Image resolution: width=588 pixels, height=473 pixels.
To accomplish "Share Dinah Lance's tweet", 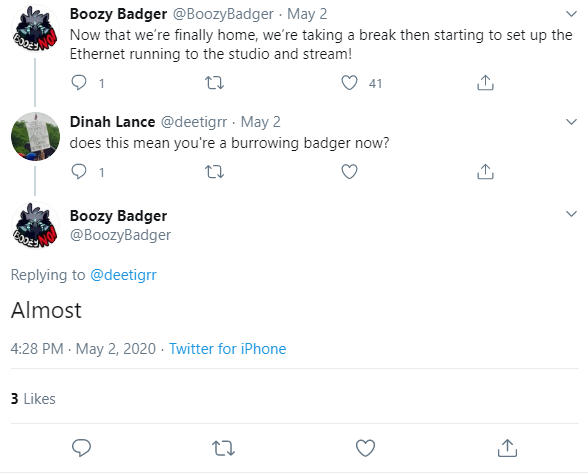I will [485, 172].
